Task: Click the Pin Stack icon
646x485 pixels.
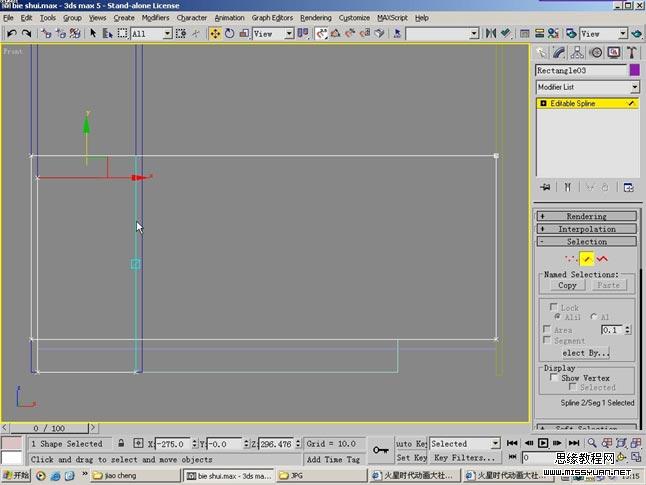Action: [545, 187]
